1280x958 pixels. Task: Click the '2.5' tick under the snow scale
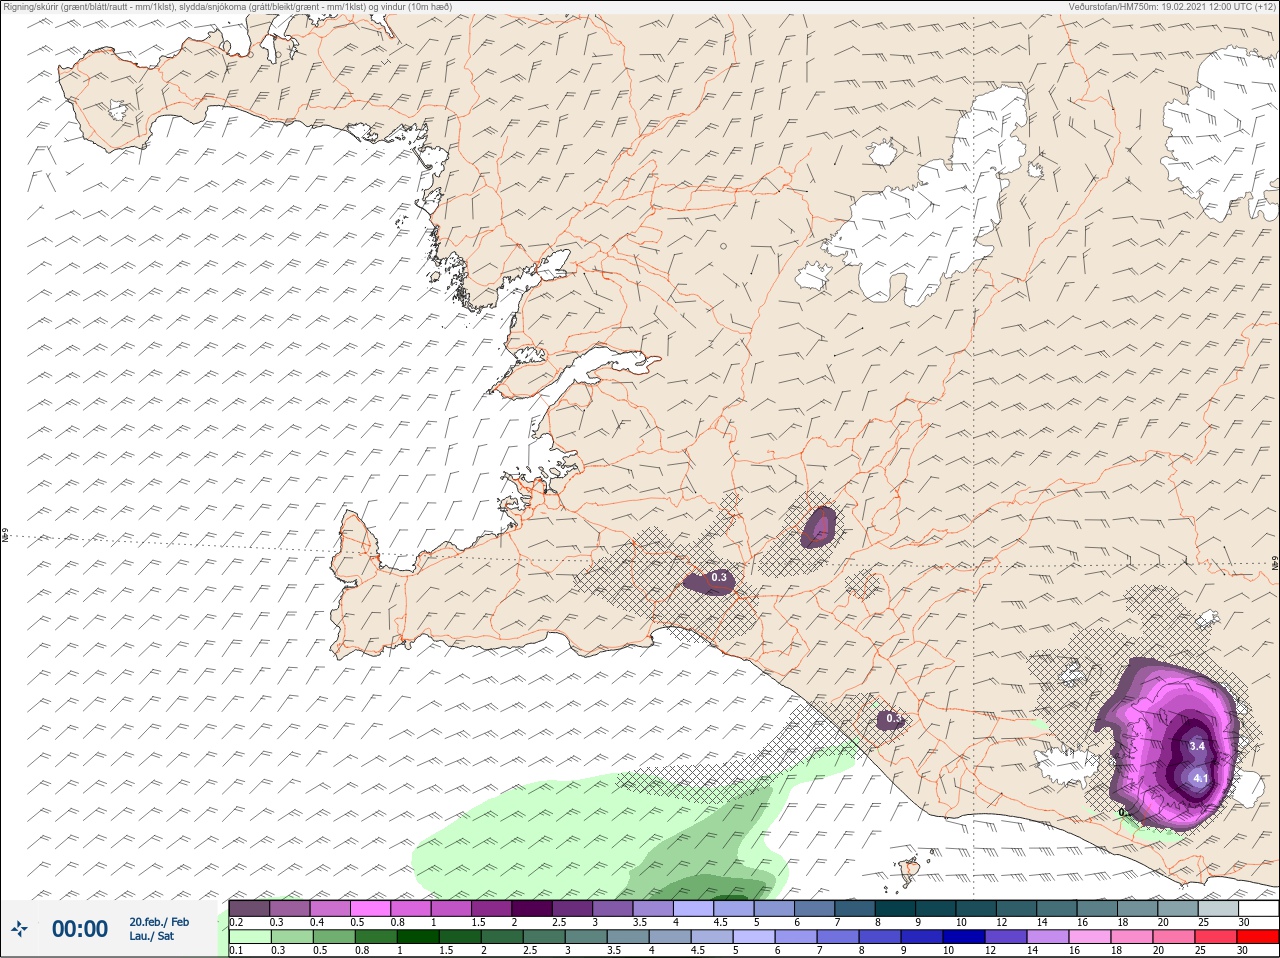click(558, 922)
